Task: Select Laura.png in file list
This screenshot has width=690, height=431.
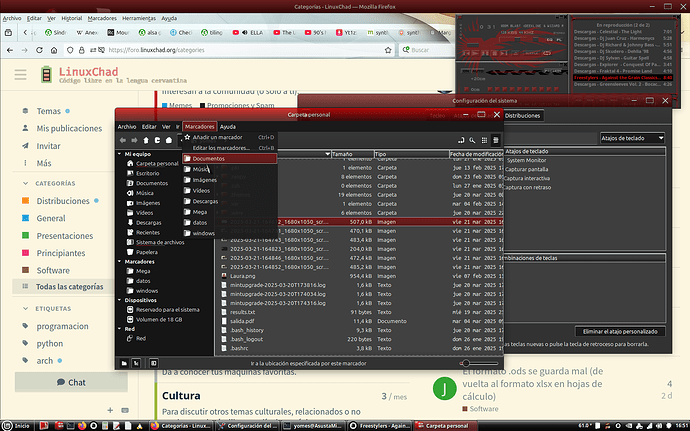Action: tap(242, 276)
